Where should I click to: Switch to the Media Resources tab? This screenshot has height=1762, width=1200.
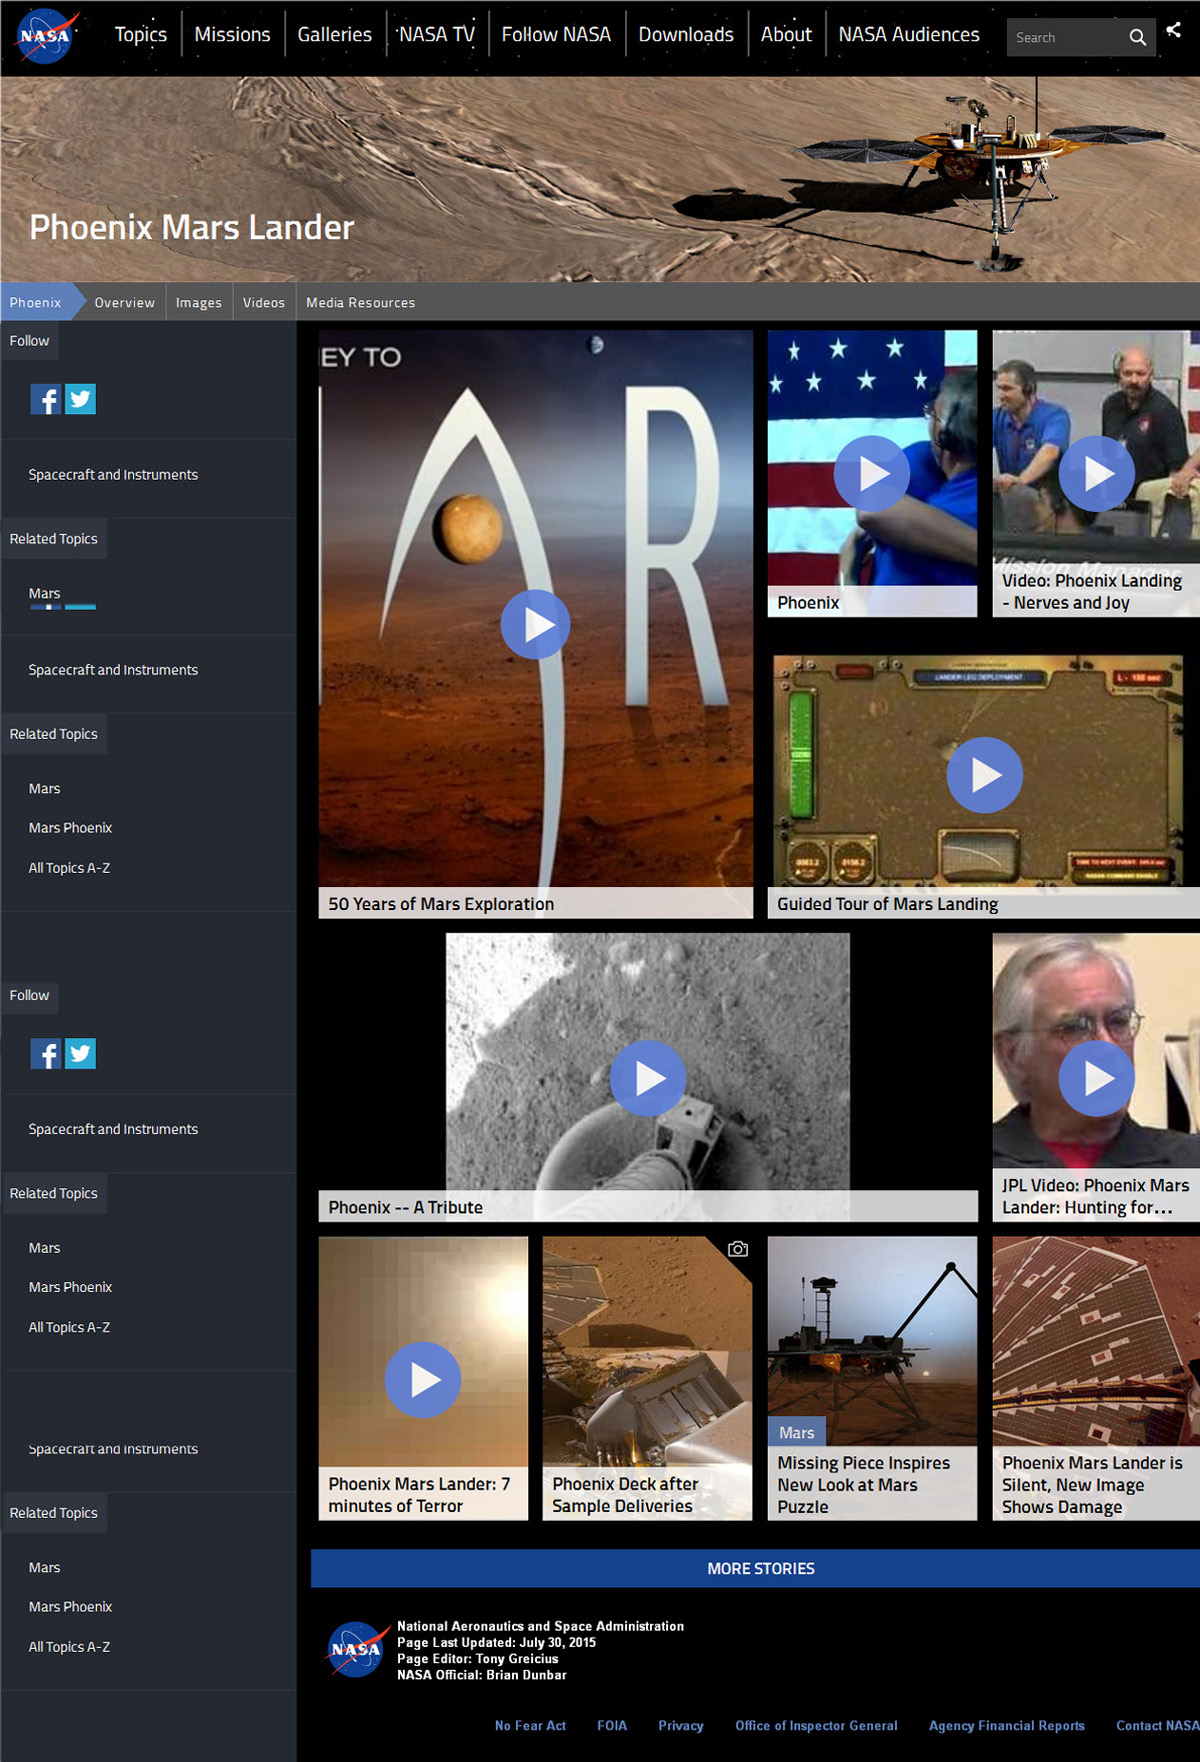click(x=361, y=302)
